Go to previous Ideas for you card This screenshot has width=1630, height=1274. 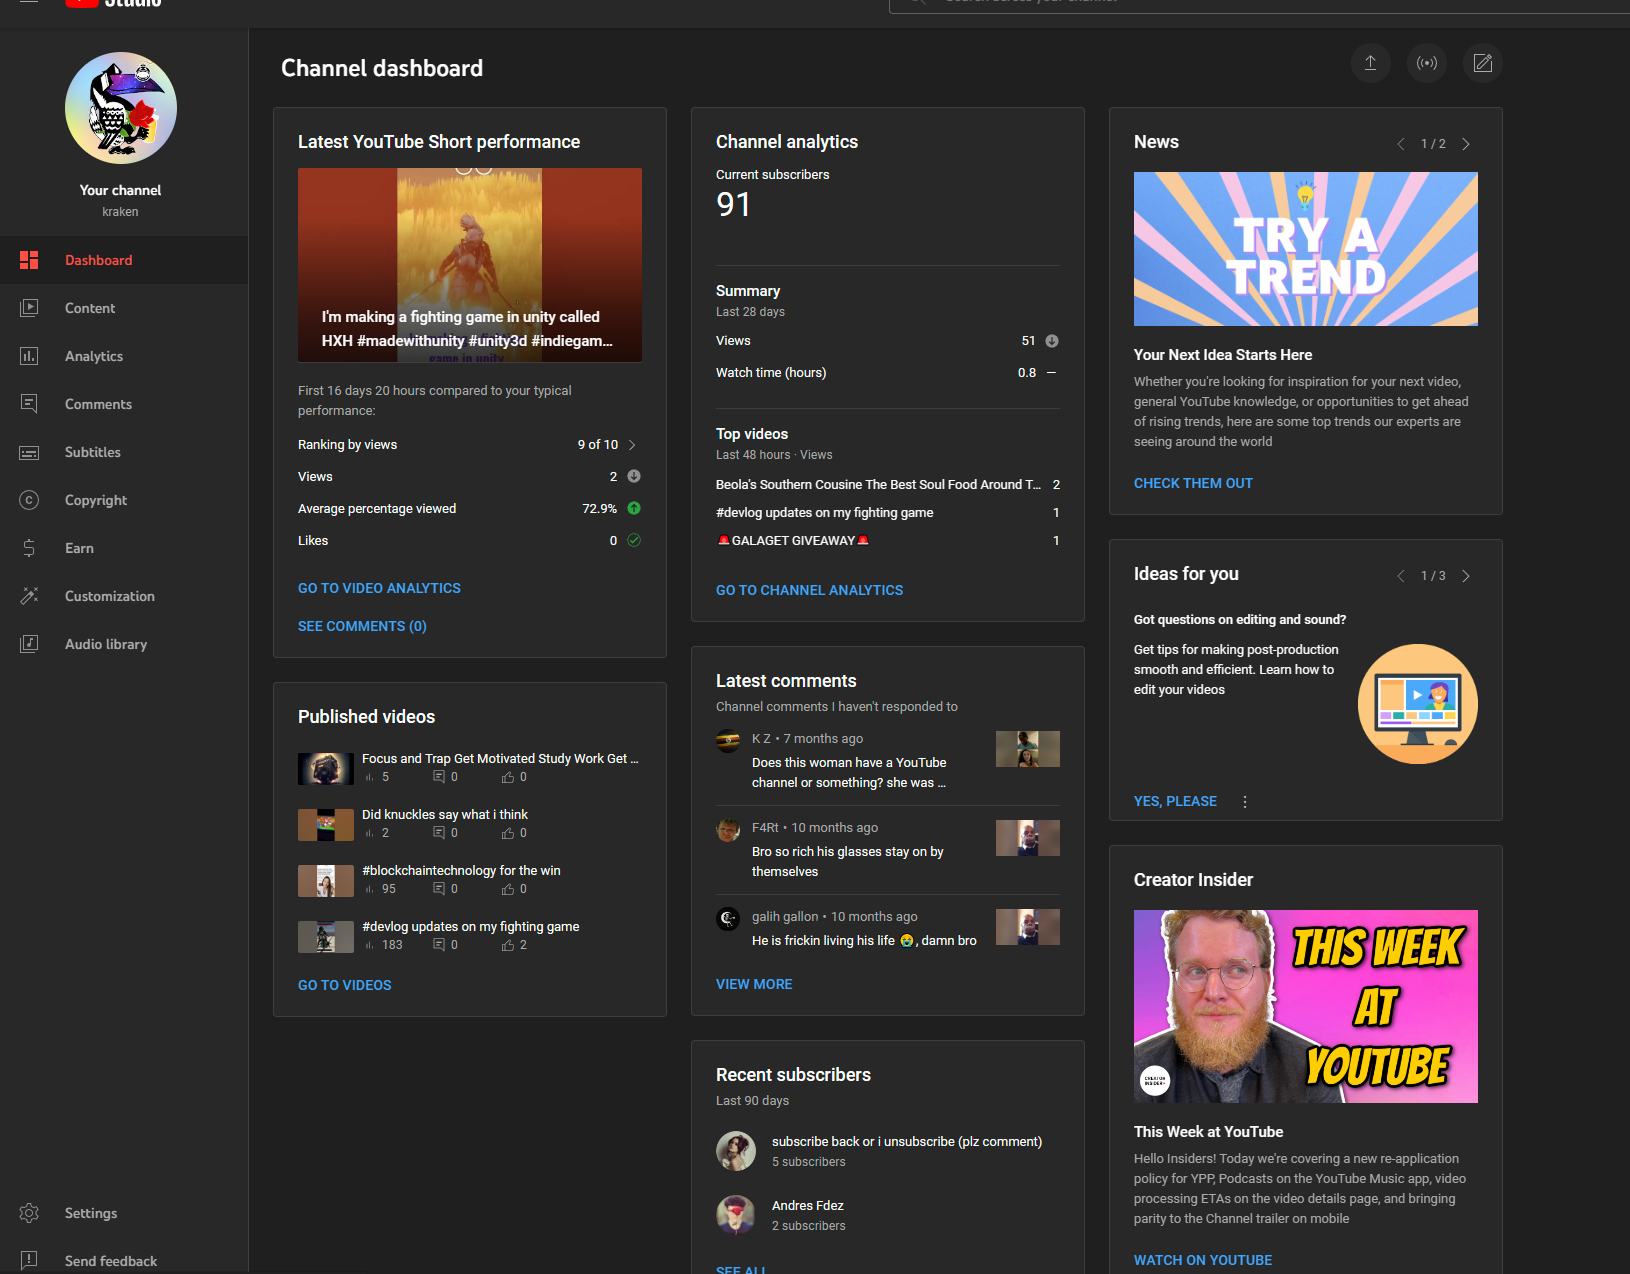1401,576
